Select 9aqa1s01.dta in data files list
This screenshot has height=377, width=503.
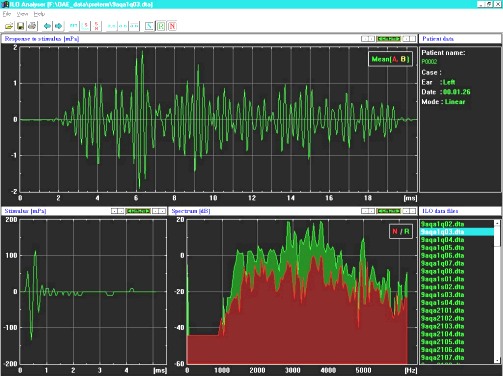tap(442, 279)
